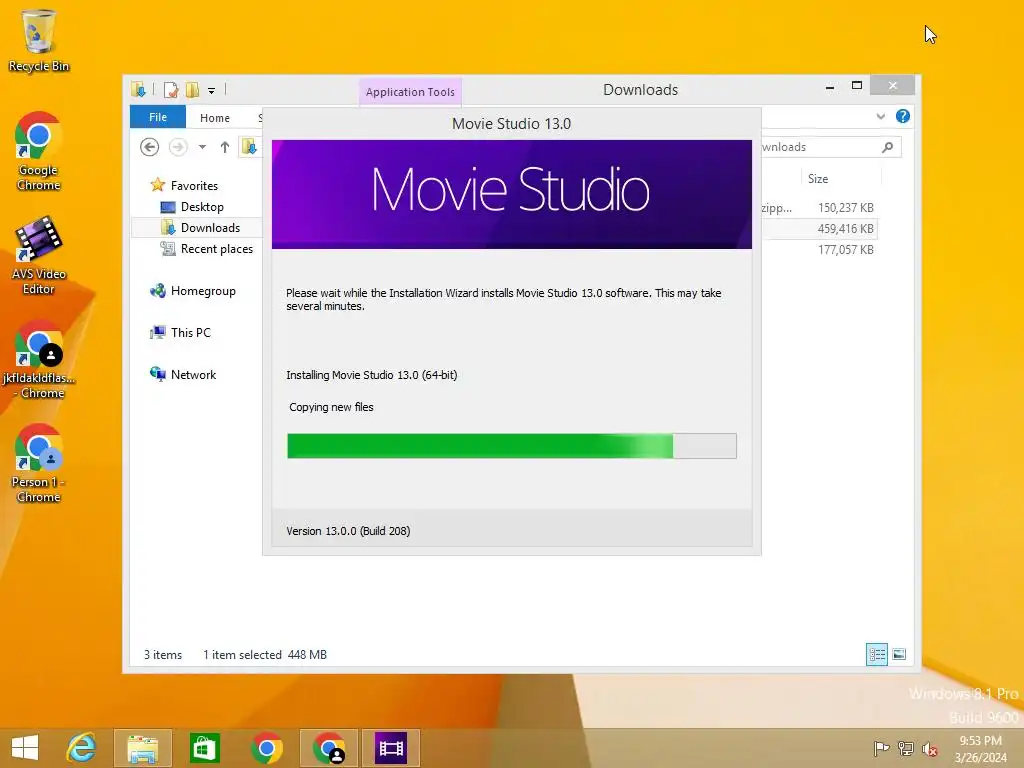
Task: Switch to the Home ribbon tab
Action: coord(215,118)
